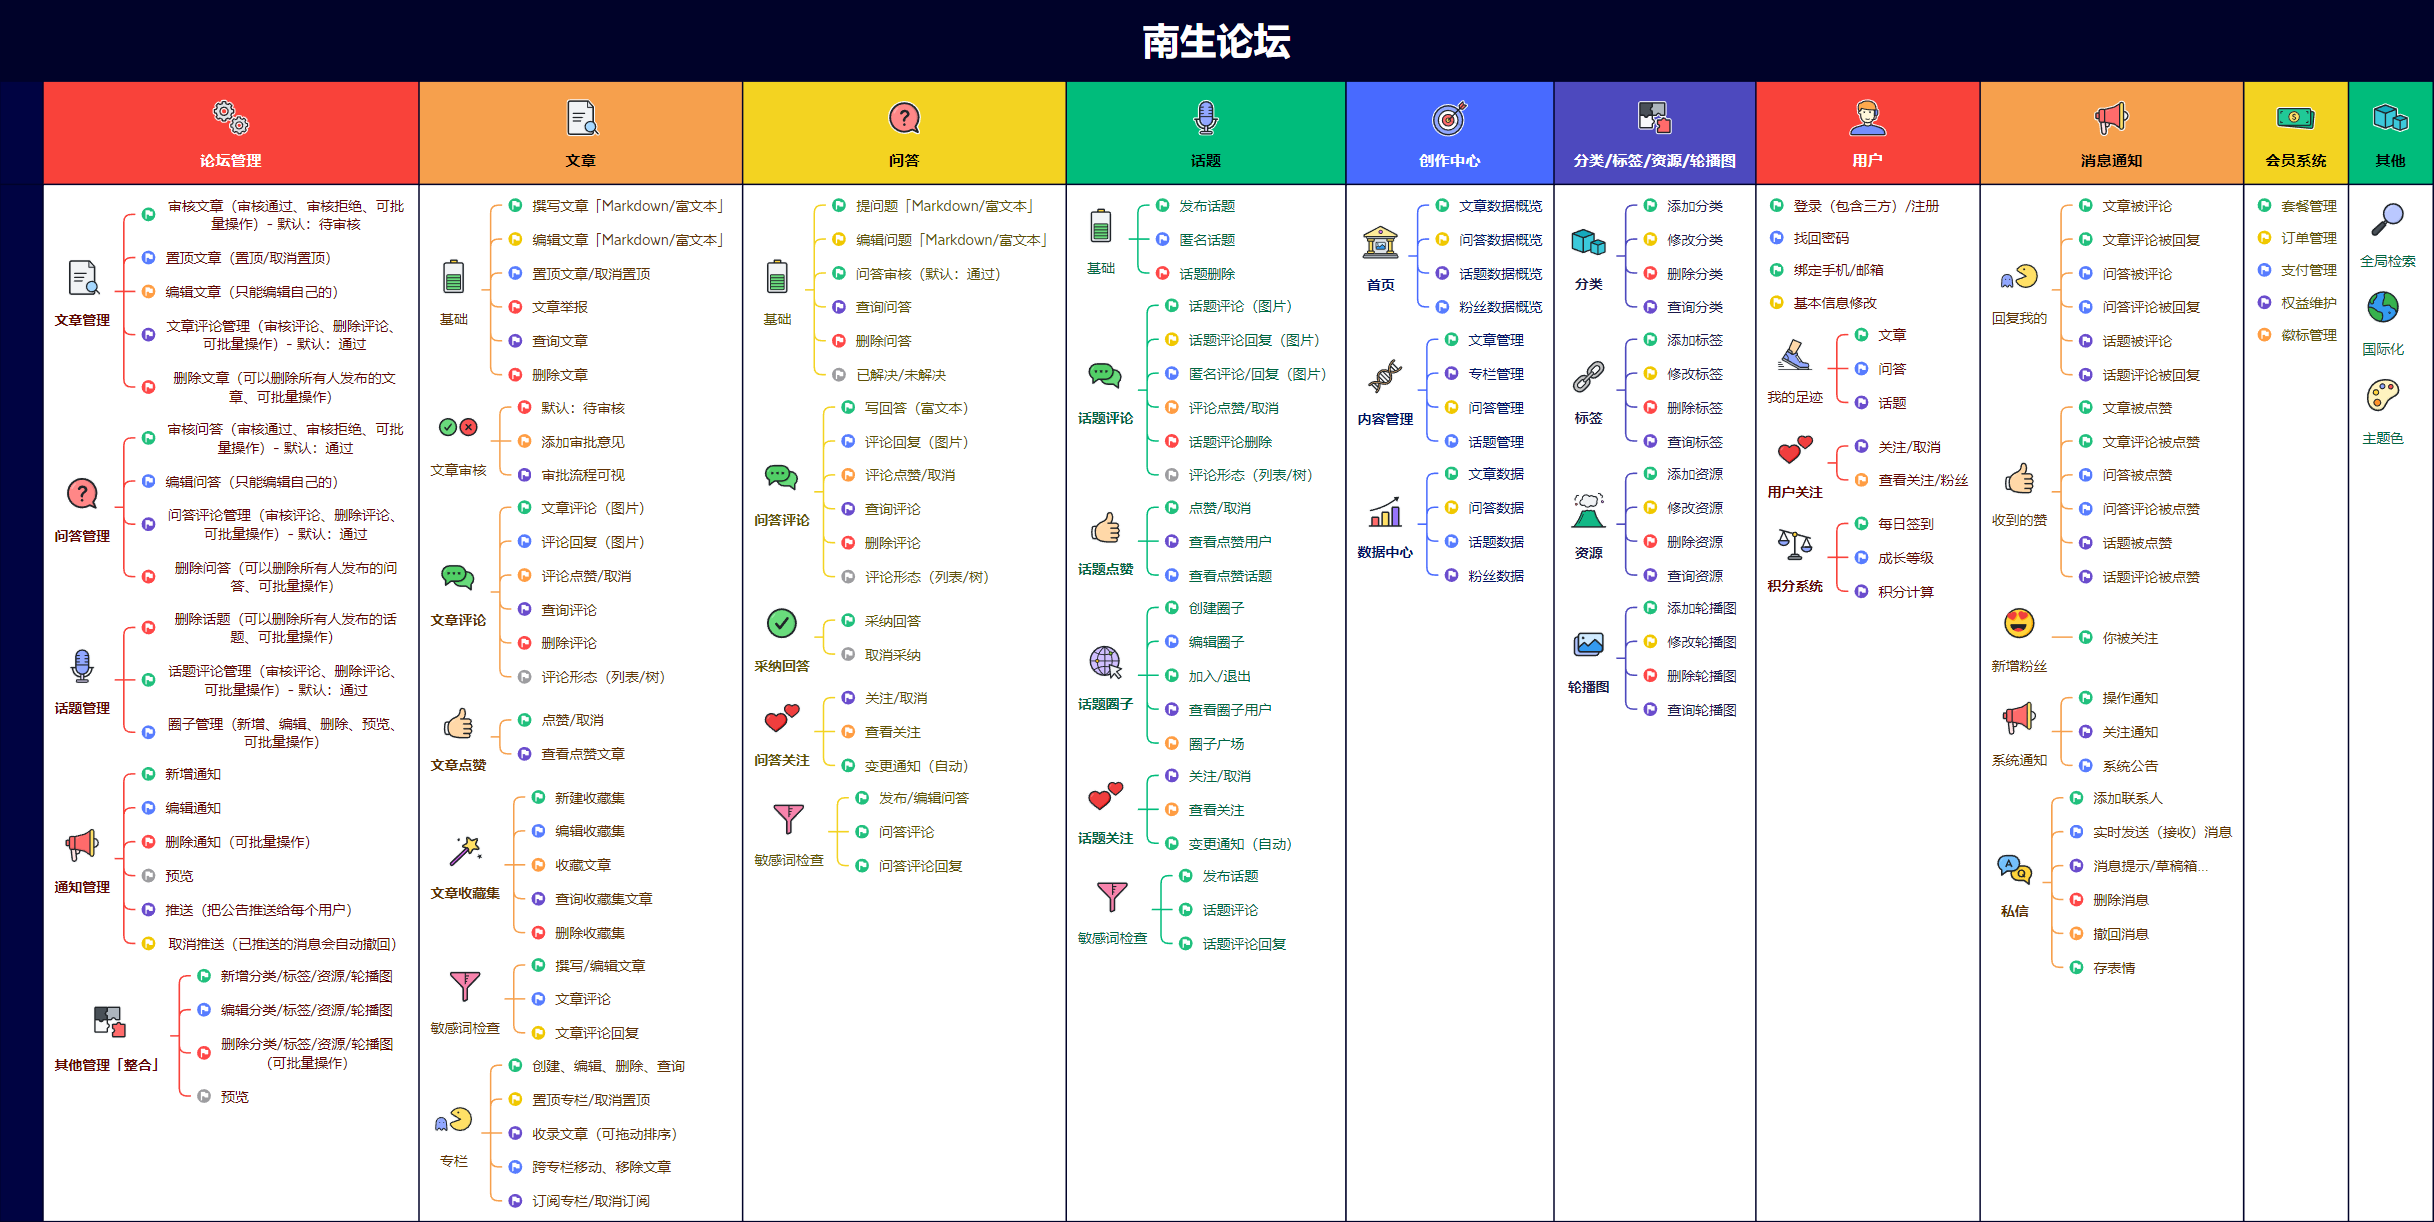Click 找回密码 under the user column
This screenshot has width=2434, height=1222.
point(1821,238)
